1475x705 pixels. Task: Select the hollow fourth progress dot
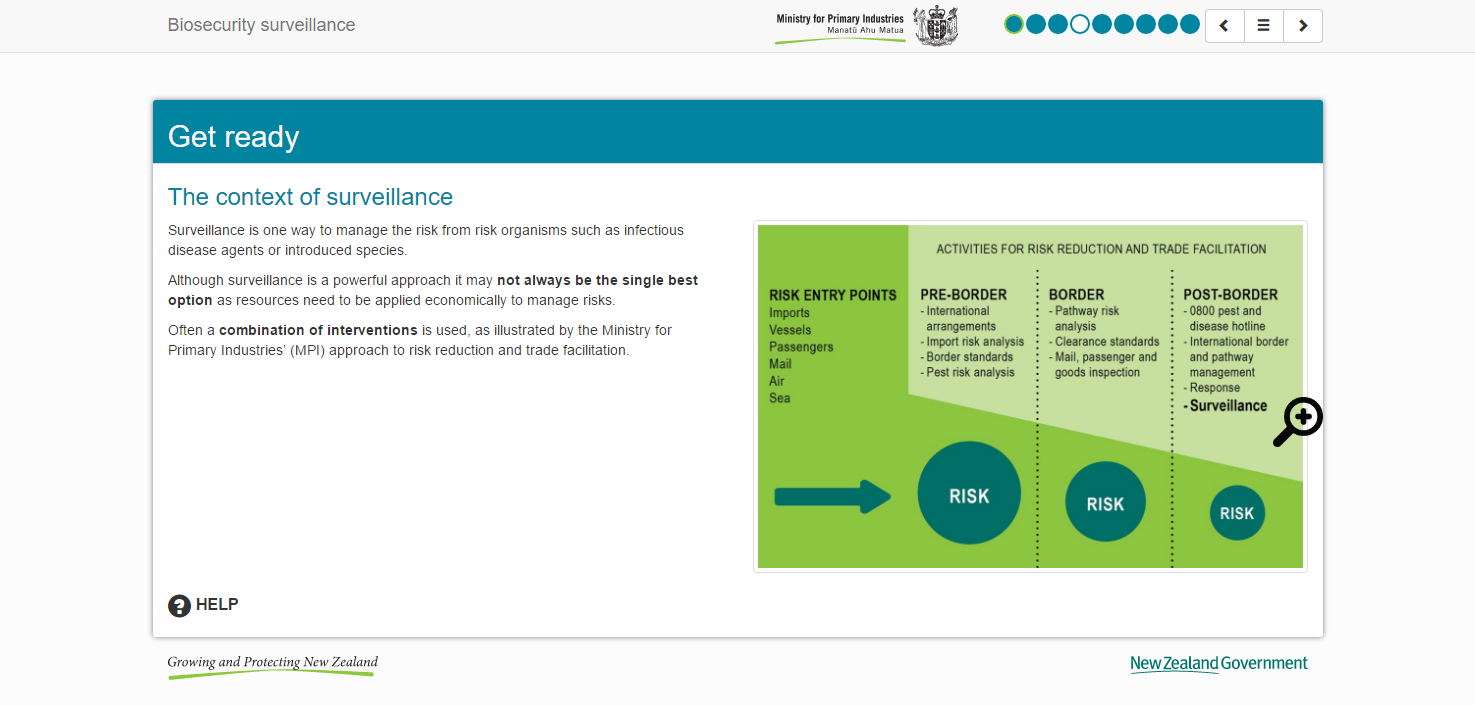click(1080, 24)
